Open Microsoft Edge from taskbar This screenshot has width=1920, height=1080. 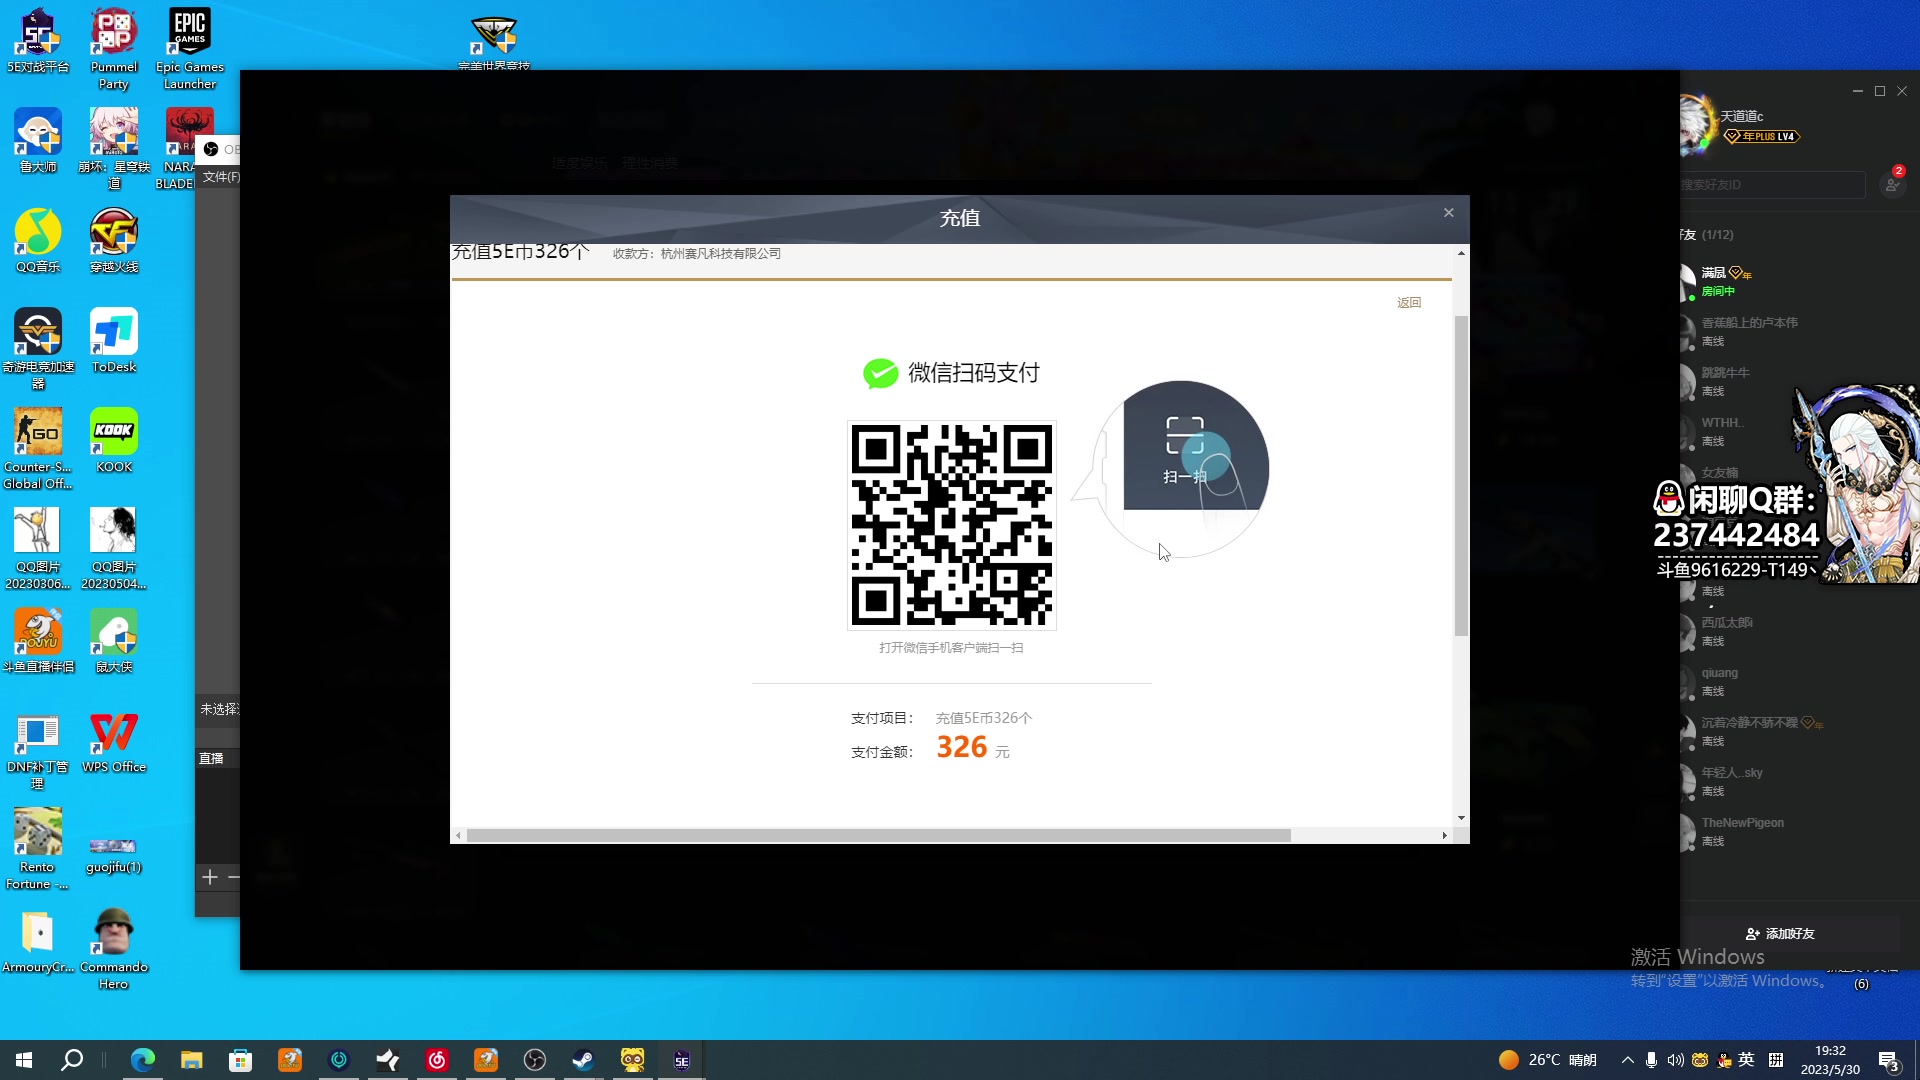click(x=142, y=1060)
